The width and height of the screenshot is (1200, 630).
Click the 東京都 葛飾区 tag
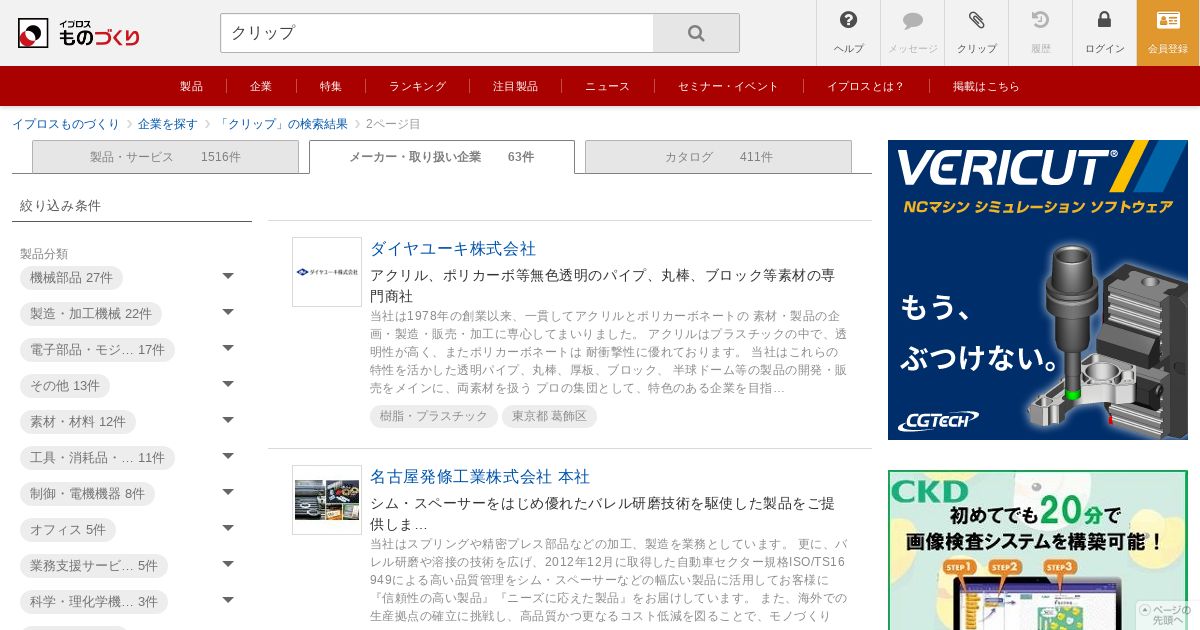click(x=549, y=416)
